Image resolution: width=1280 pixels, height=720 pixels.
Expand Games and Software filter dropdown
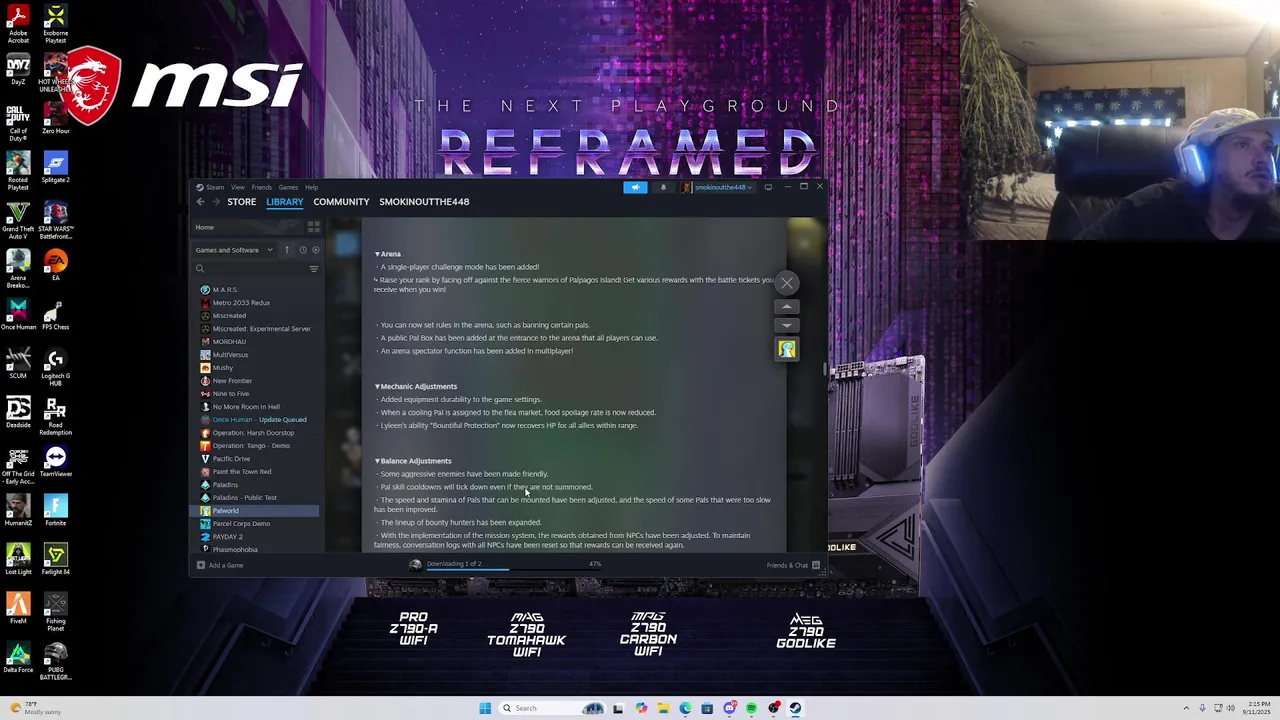coord(234,250)
